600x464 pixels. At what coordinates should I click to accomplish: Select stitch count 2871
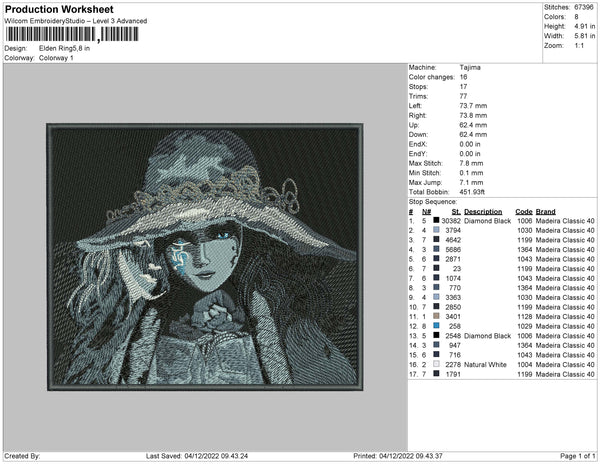(453, 259)
